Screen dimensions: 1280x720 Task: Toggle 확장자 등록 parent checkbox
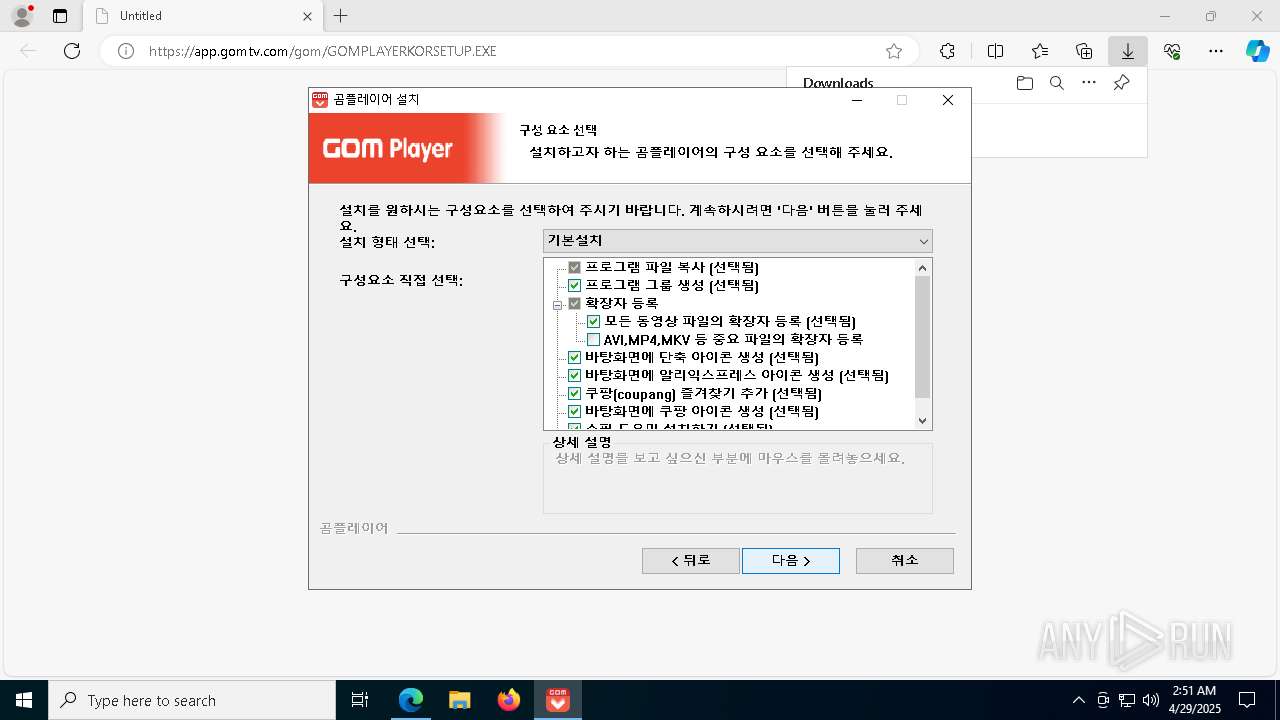coord(574,304)
